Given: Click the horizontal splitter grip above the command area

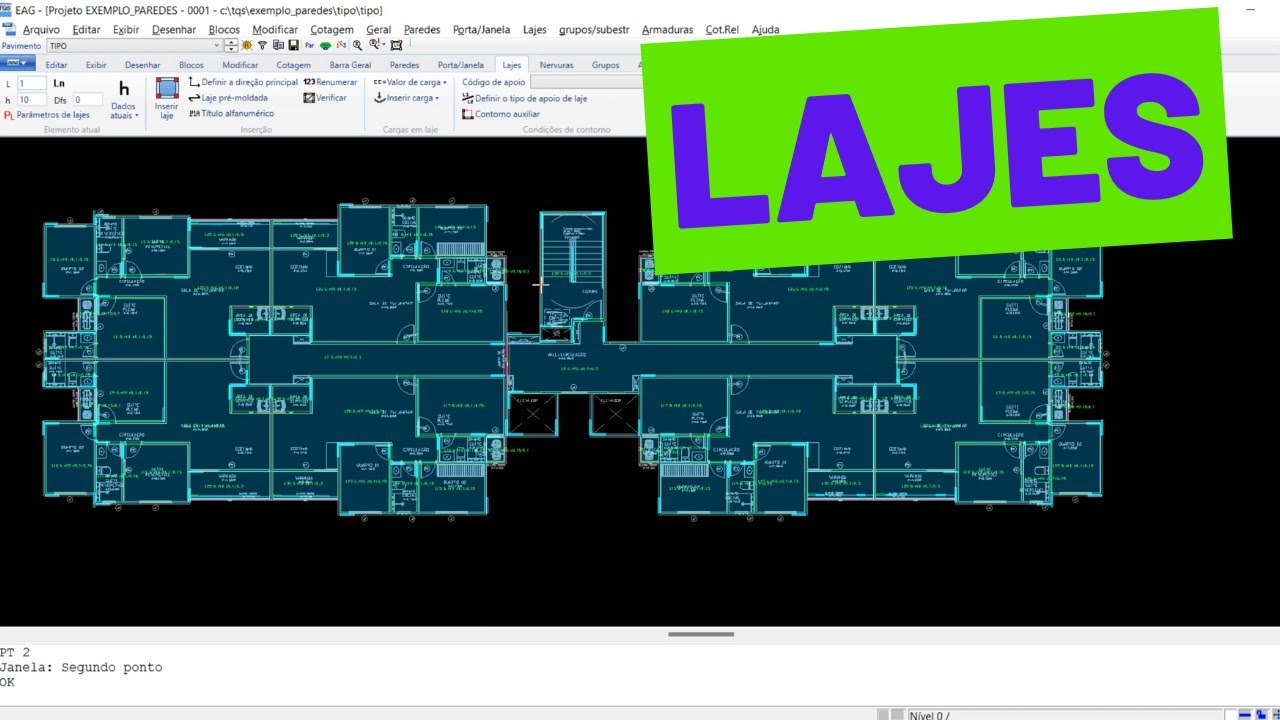Looking at the screenshot, I should (701, 633).
